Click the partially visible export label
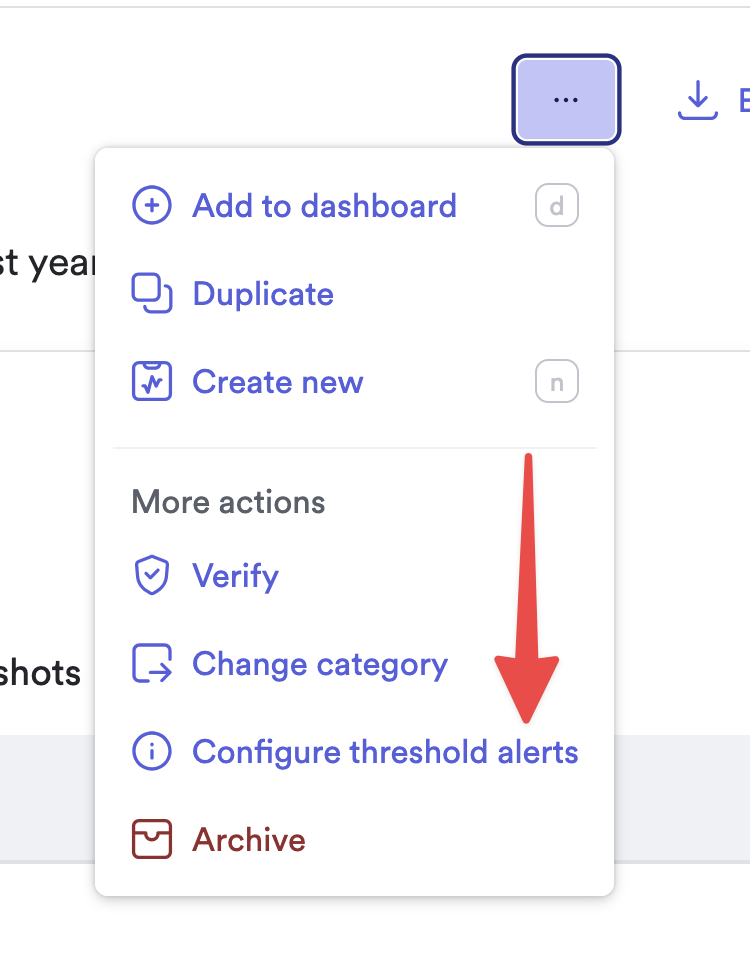 [742, 100]
